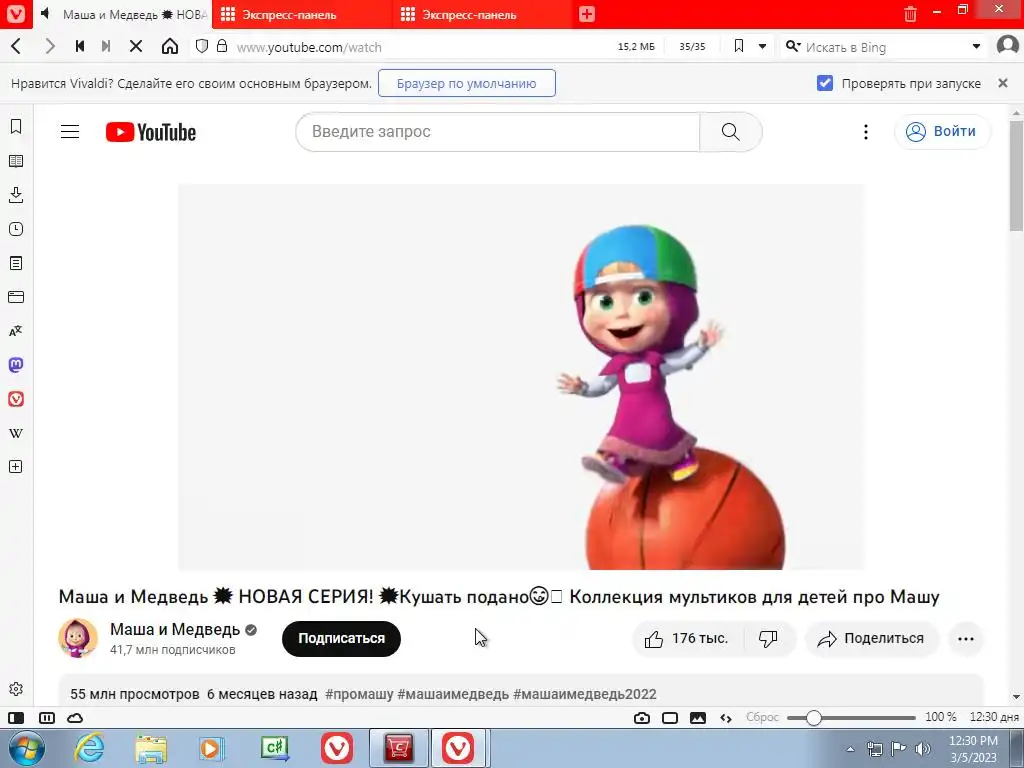The image size is (1024, 768).
Task: Stop loading the page
Action: click(136, 46)
